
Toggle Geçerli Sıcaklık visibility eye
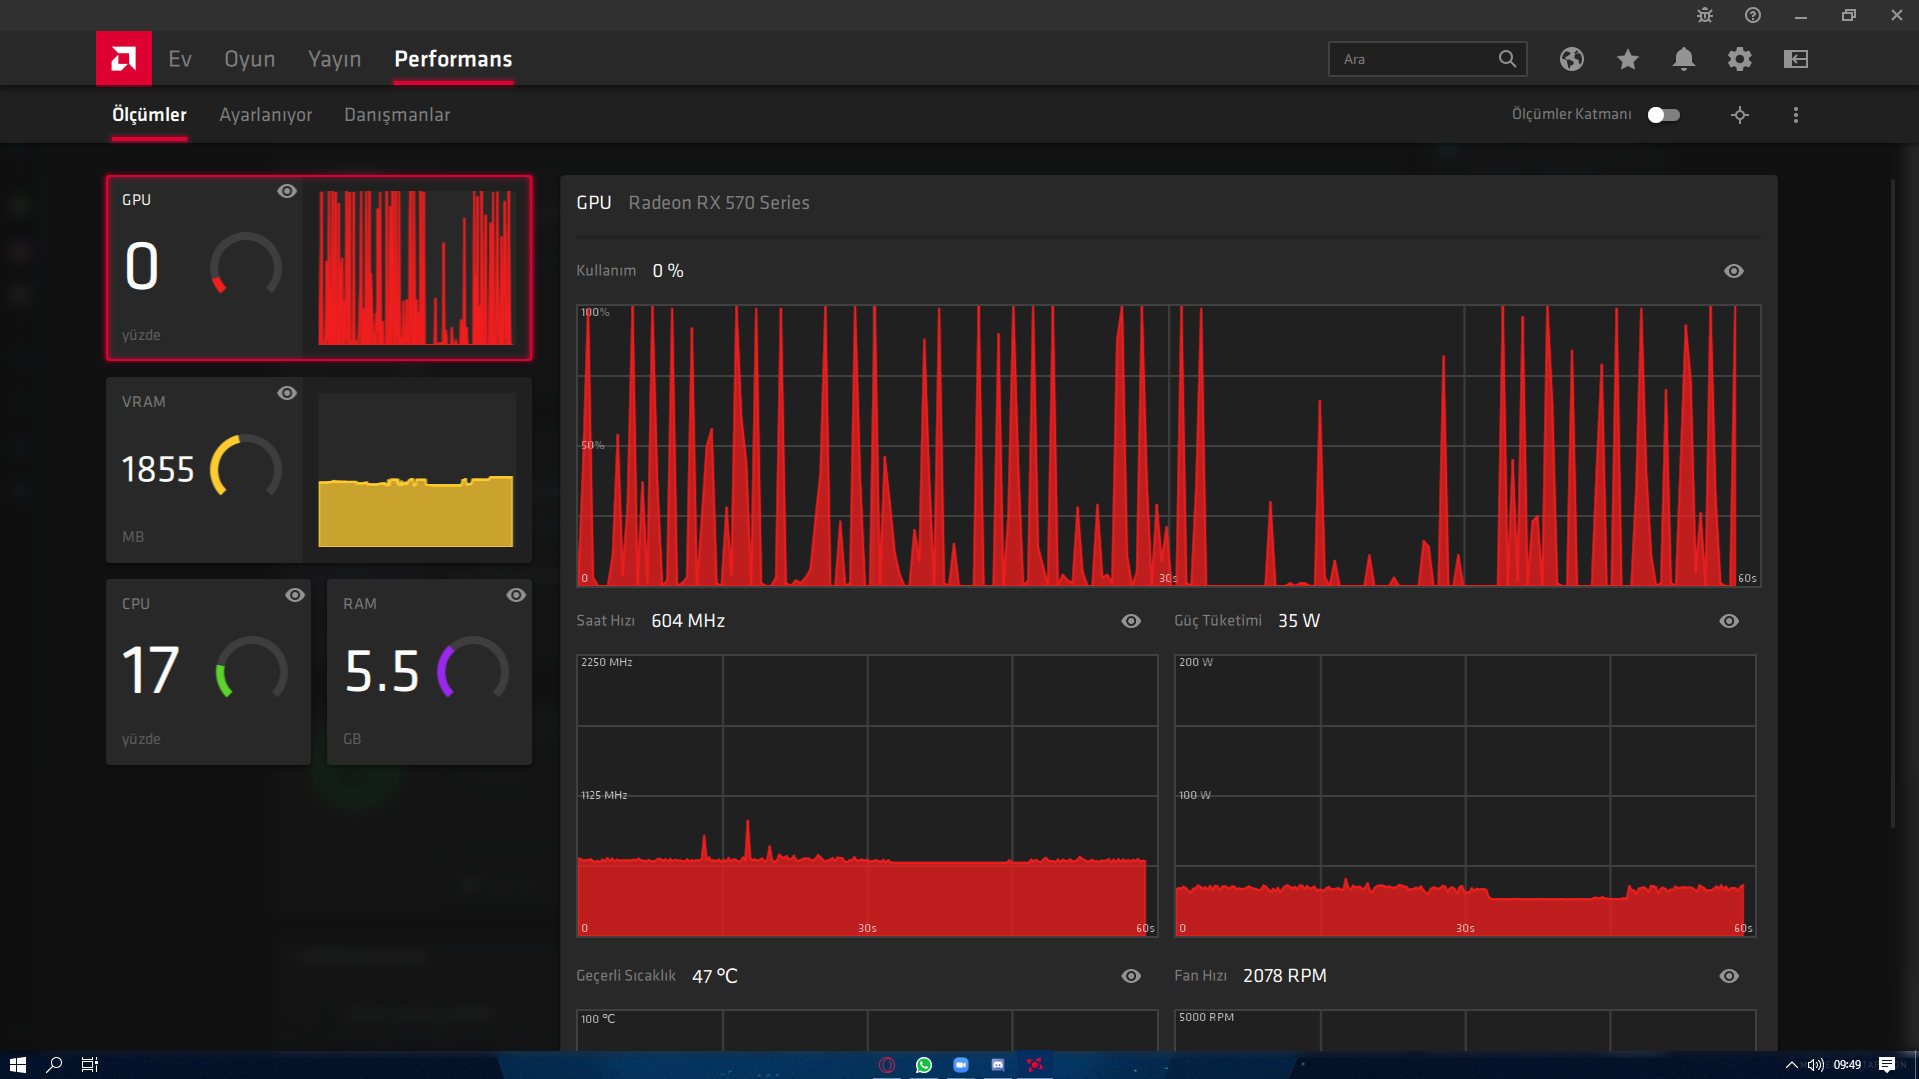point(1131,976)
